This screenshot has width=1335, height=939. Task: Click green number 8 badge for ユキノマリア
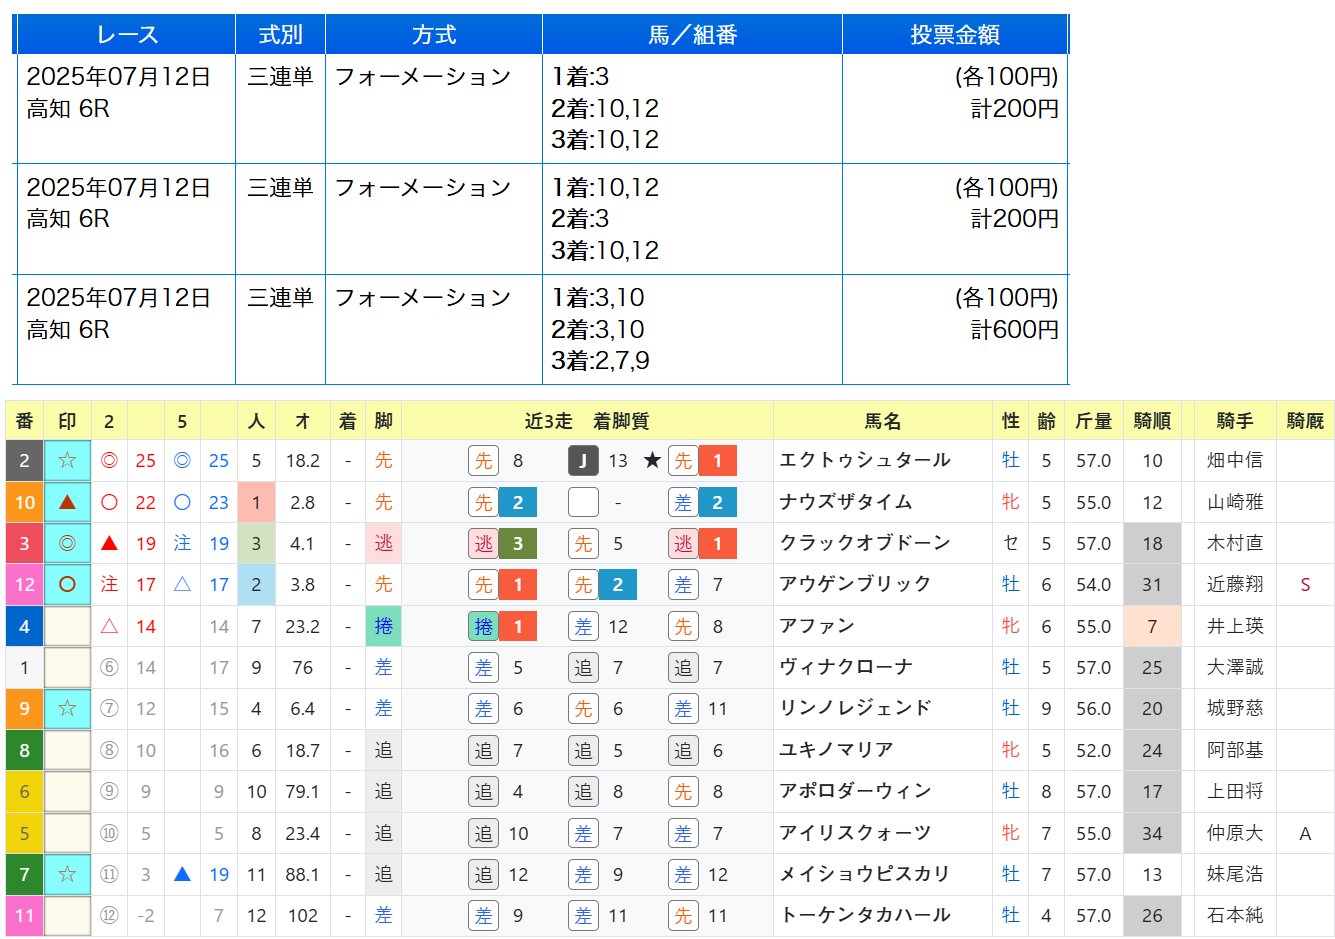point(25,750)
